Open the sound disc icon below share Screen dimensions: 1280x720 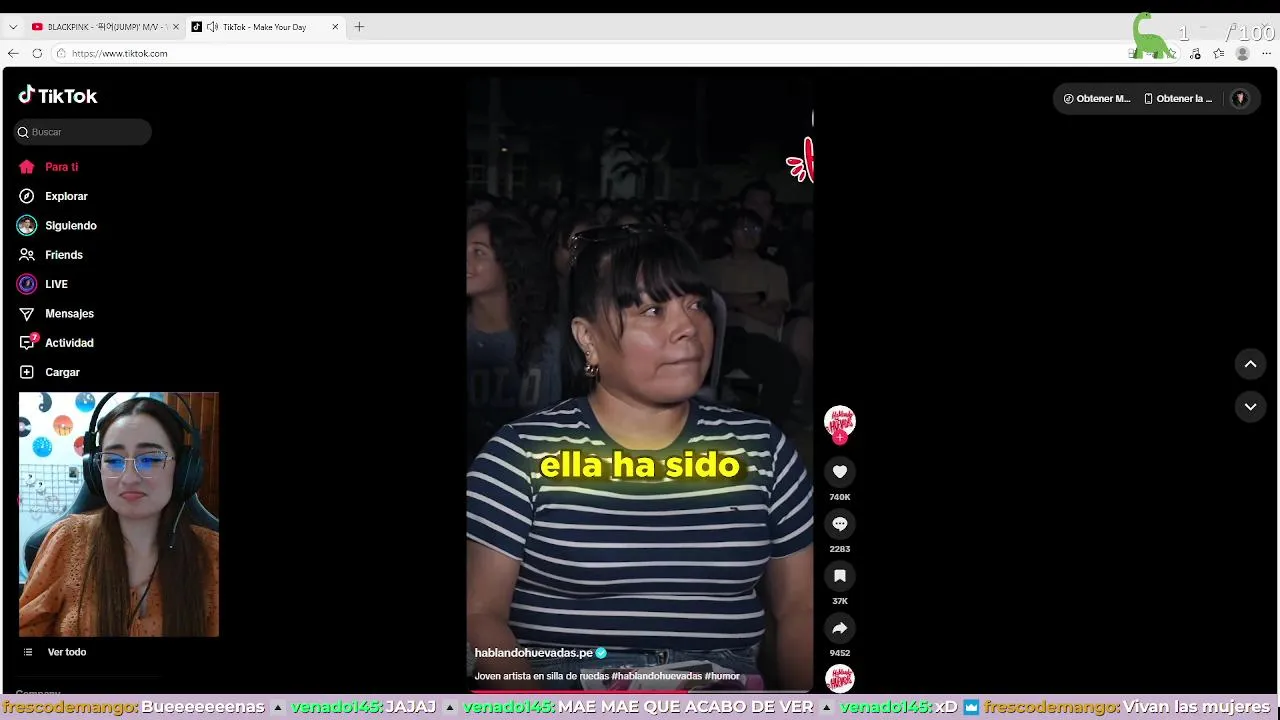840,678
